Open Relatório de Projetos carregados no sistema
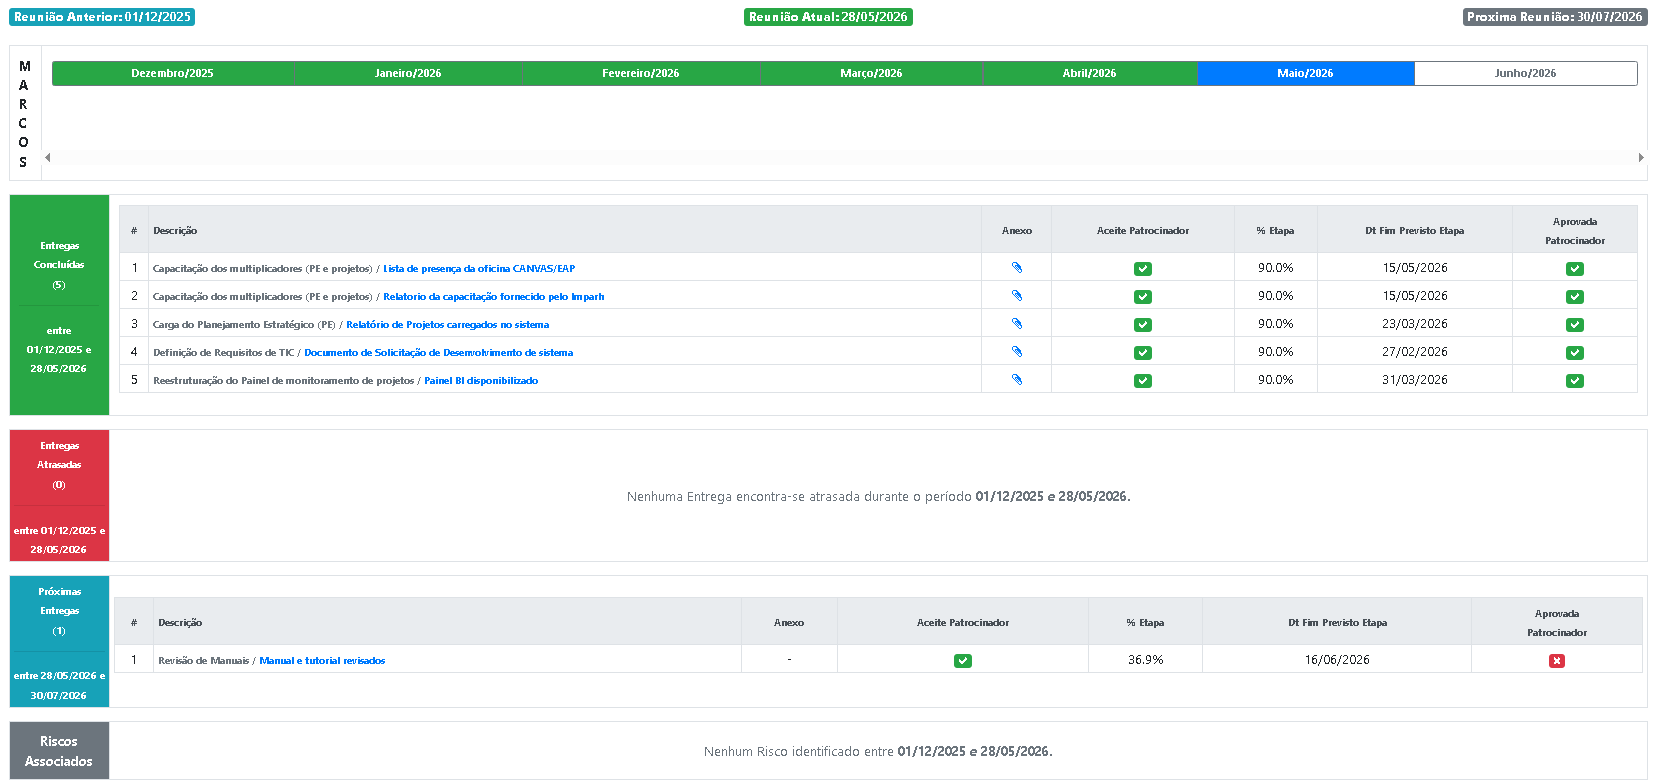 [448, 325]
